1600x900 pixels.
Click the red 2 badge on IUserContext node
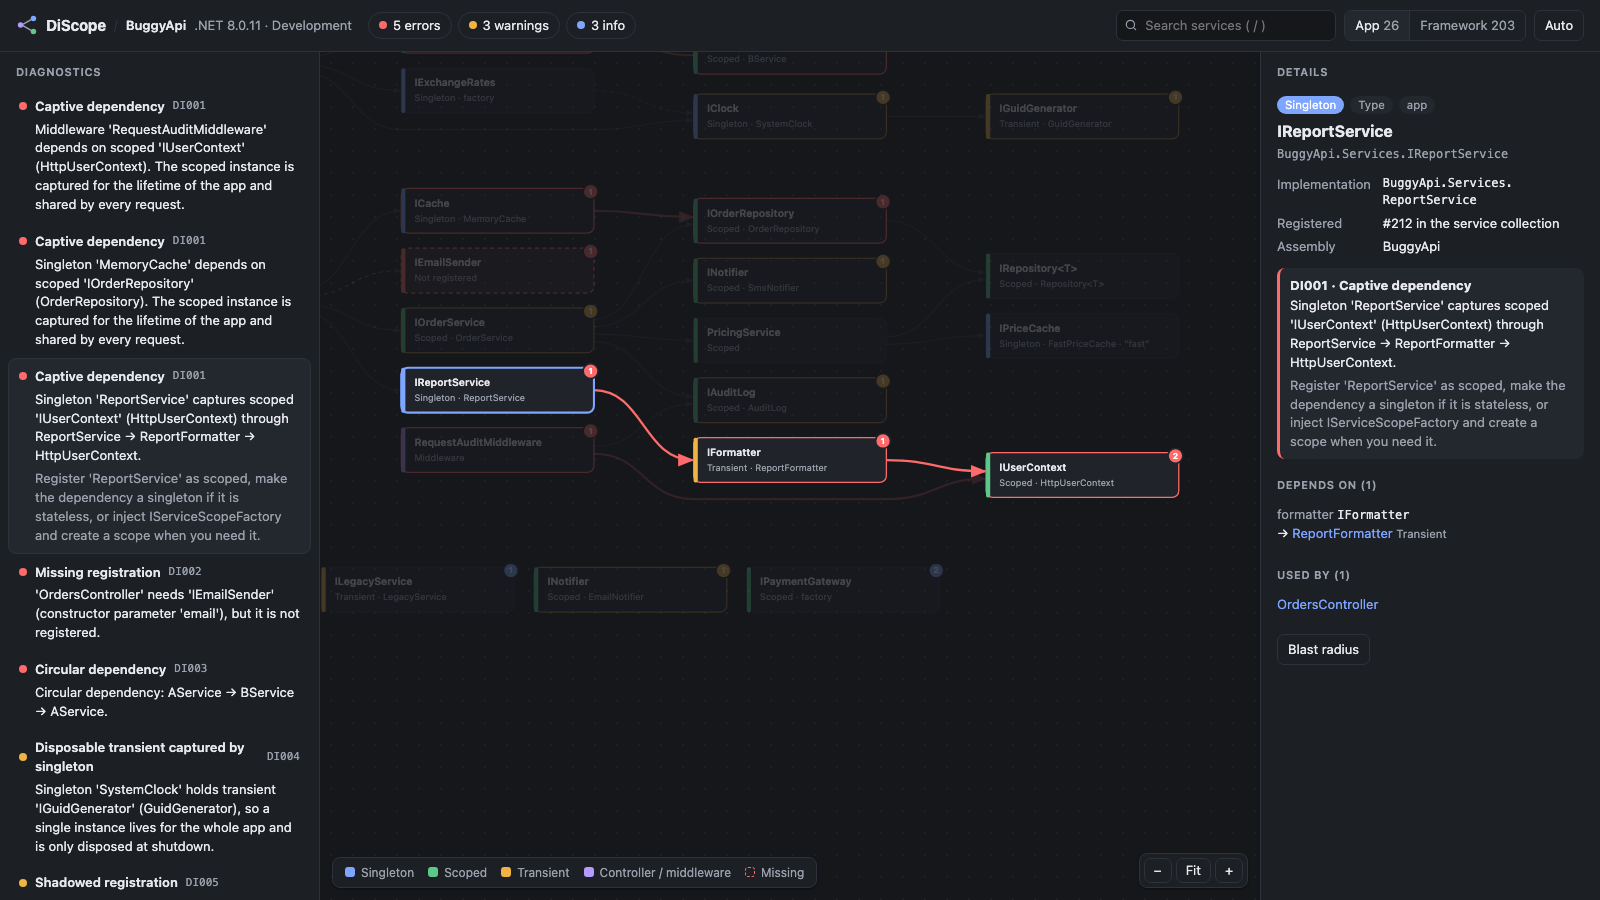pos(1175,456)
